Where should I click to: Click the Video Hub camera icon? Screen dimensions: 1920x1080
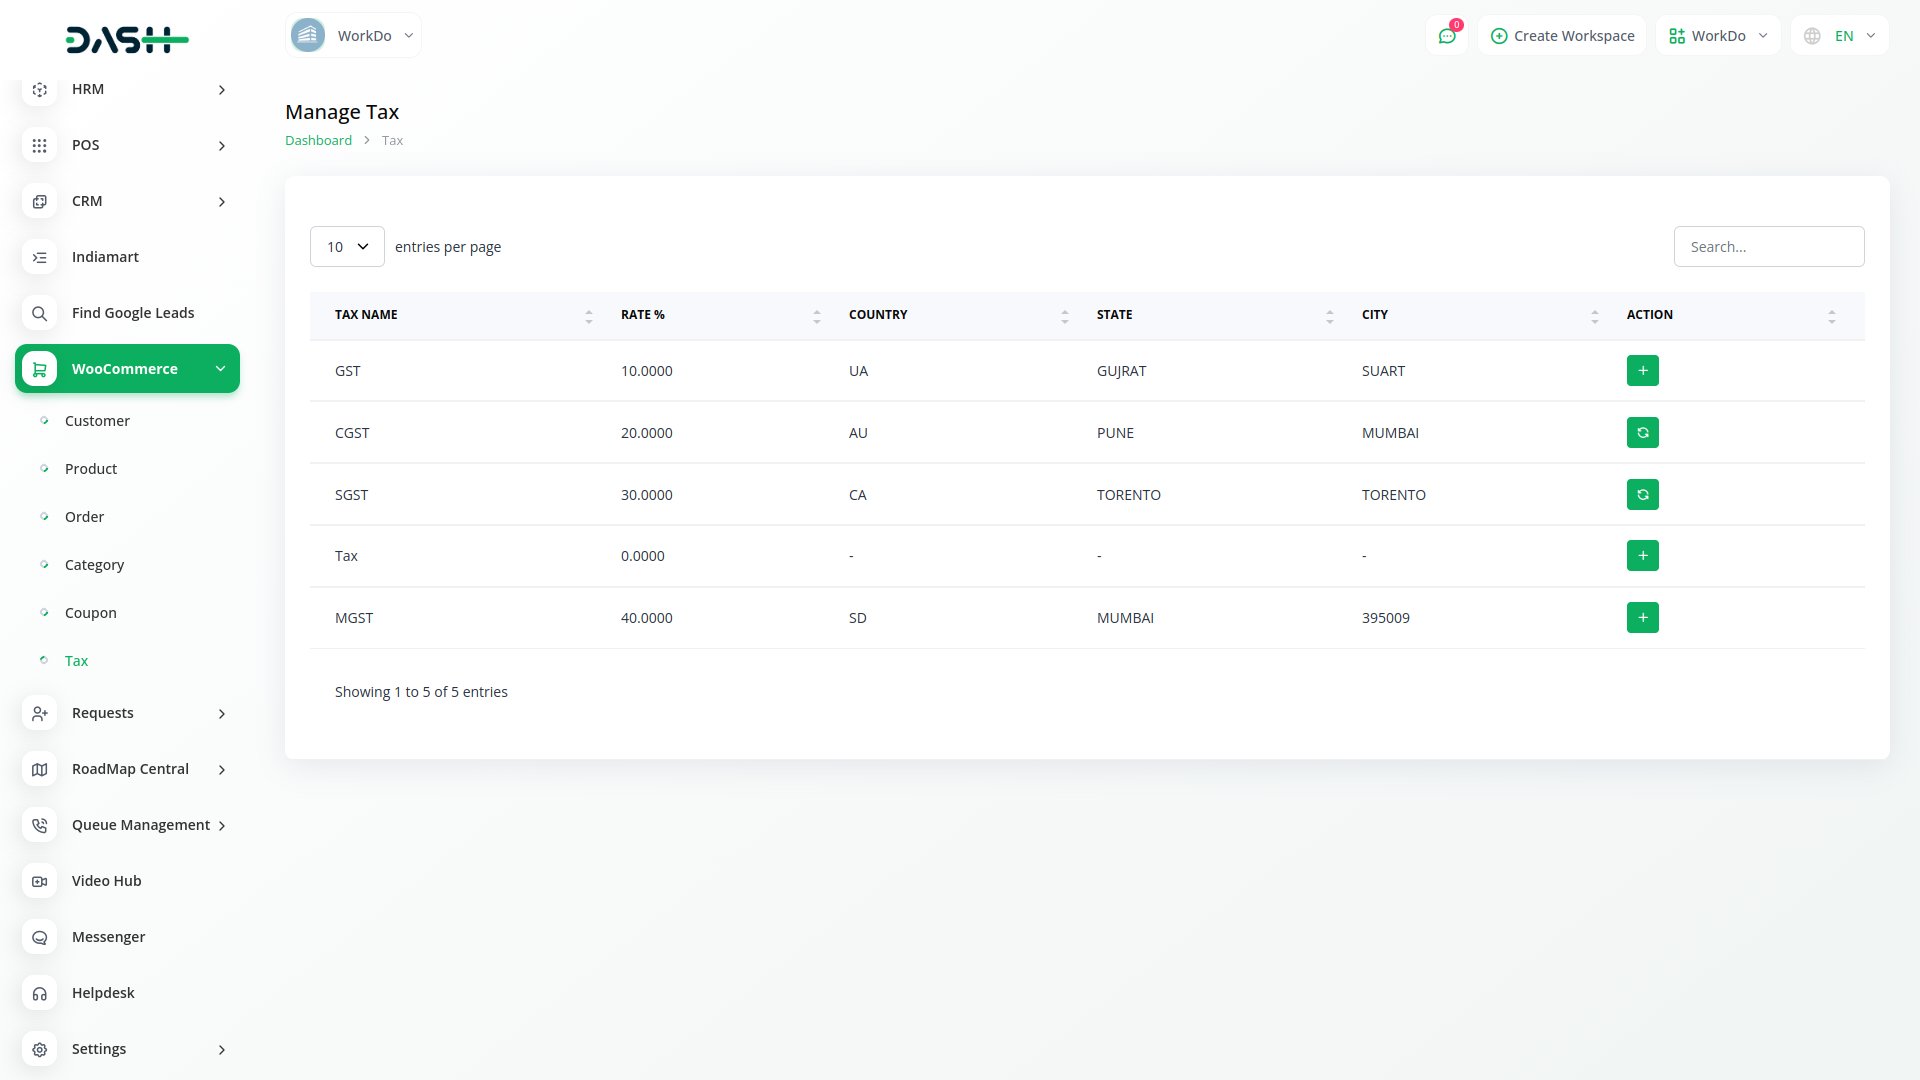coord(39,881)
